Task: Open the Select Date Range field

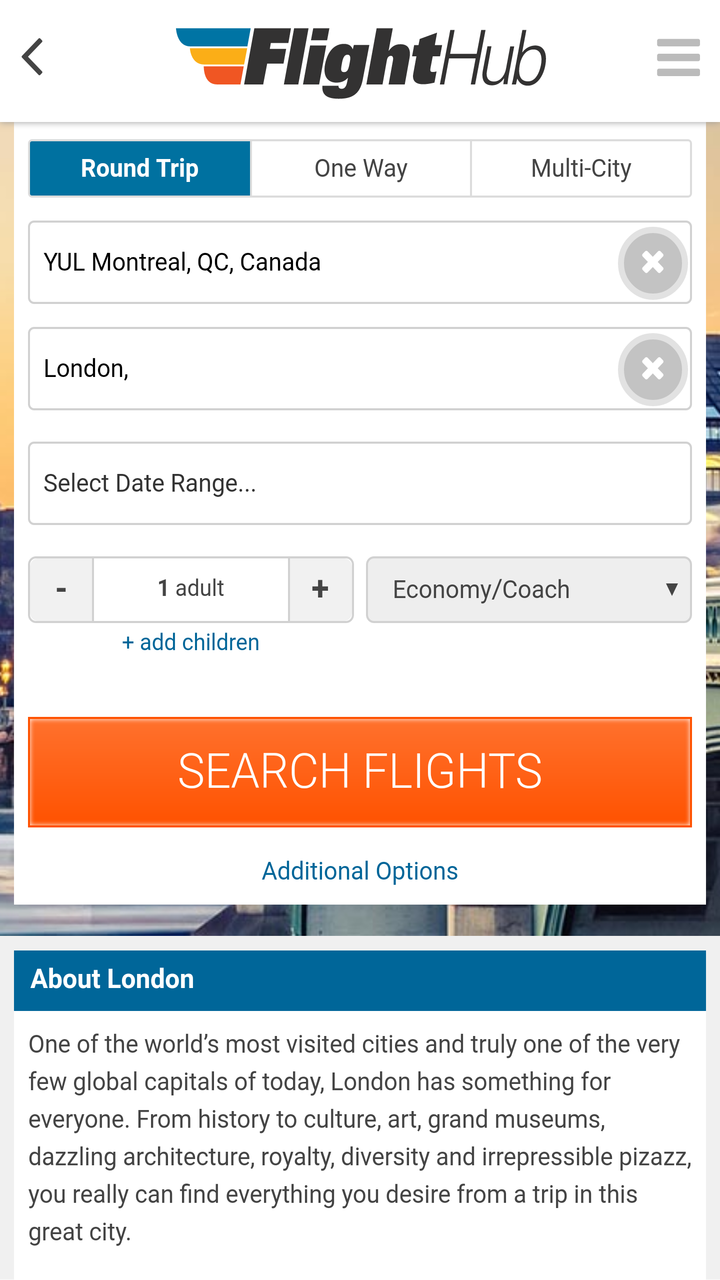Action: pos(360,483)
